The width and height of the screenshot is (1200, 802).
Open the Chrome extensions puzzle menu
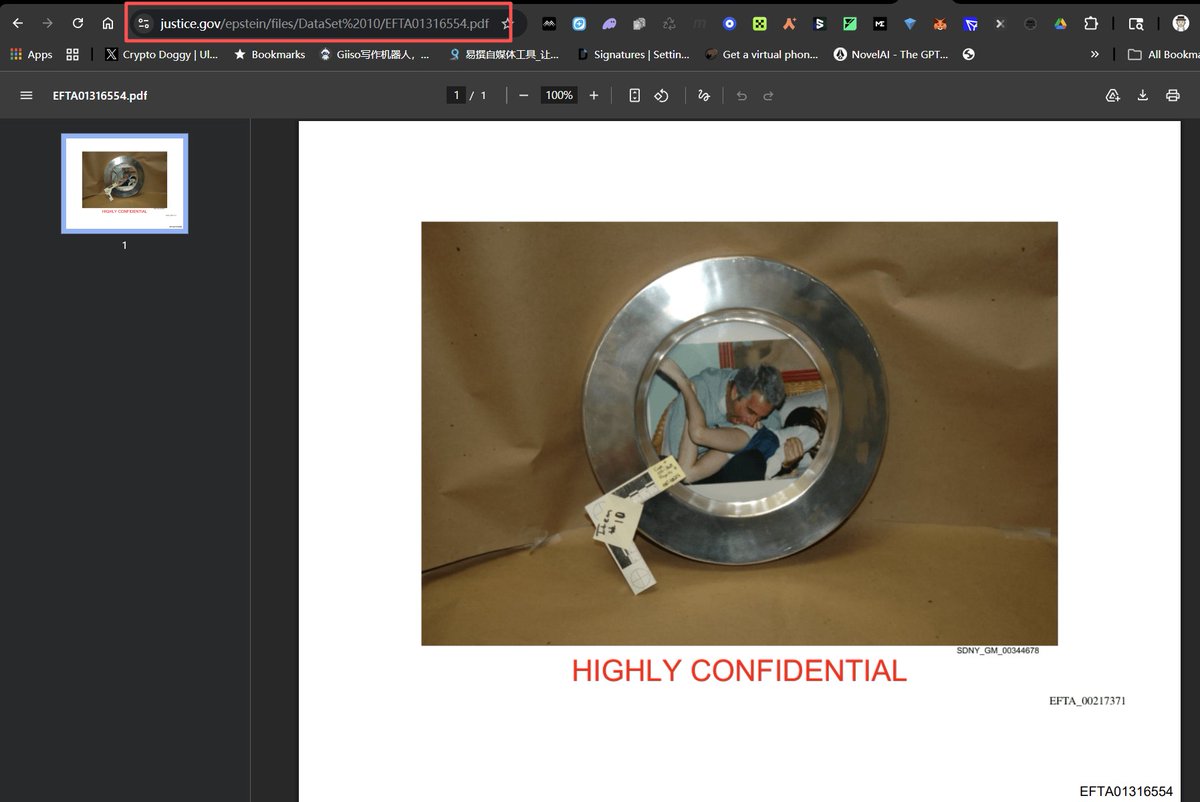pyautogui.click(x=1091, y=23)
